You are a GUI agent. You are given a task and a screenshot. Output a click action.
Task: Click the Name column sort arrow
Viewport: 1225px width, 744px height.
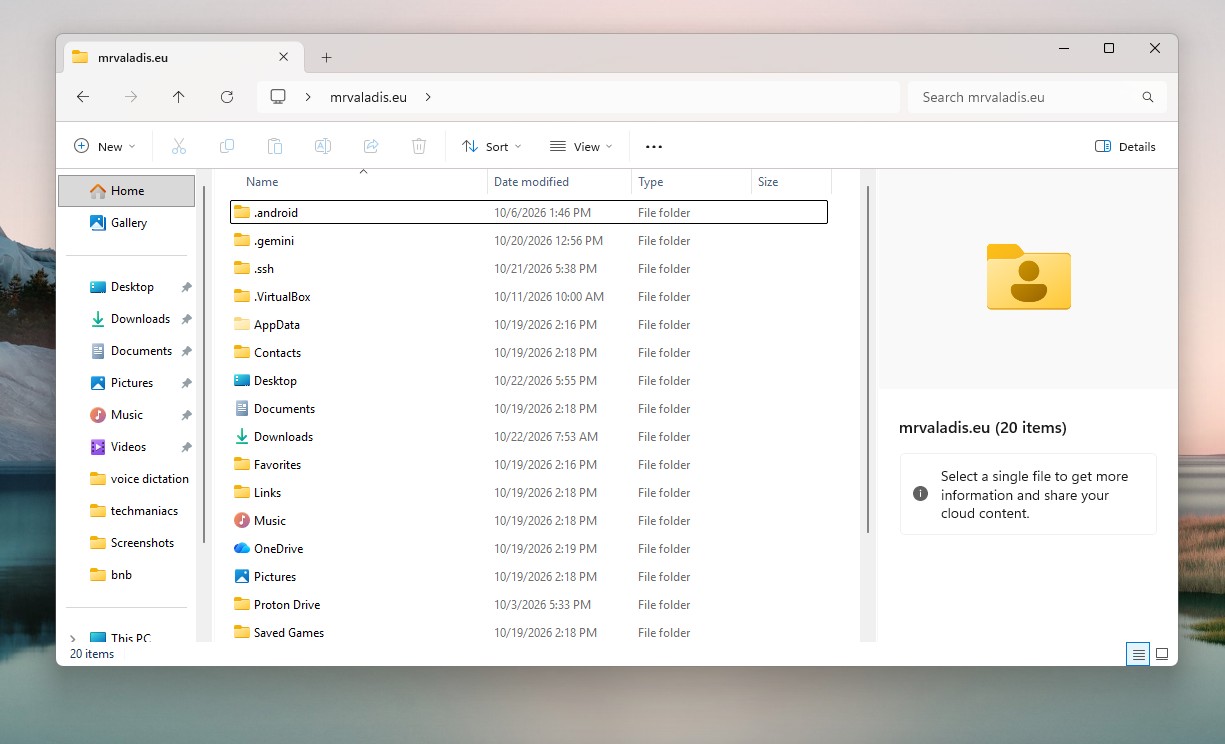pyautogui.click(x=363, y=172)
